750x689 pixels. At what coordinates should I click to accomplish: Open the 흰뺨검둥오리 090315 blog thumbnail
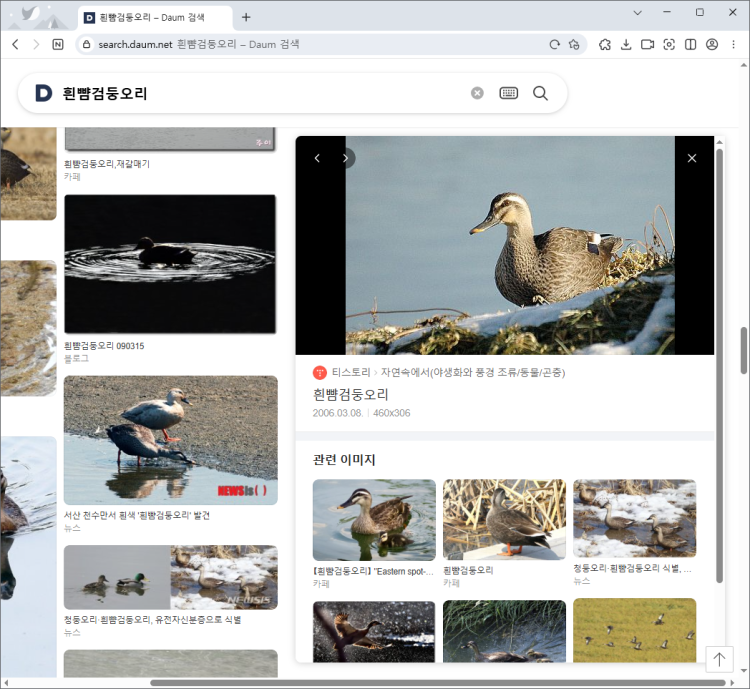click(169, 264)
